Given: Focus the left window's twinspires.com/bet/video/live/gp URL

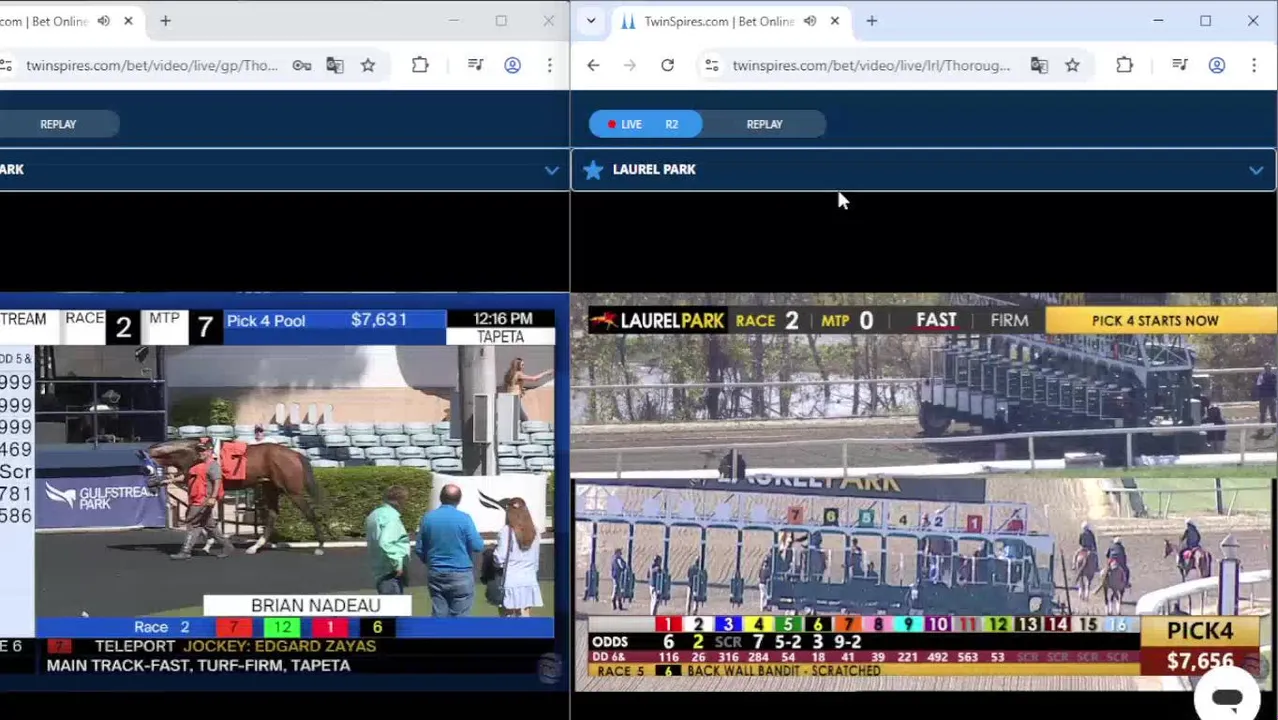Looking at the screenshot, I should (x=152, y=66).
